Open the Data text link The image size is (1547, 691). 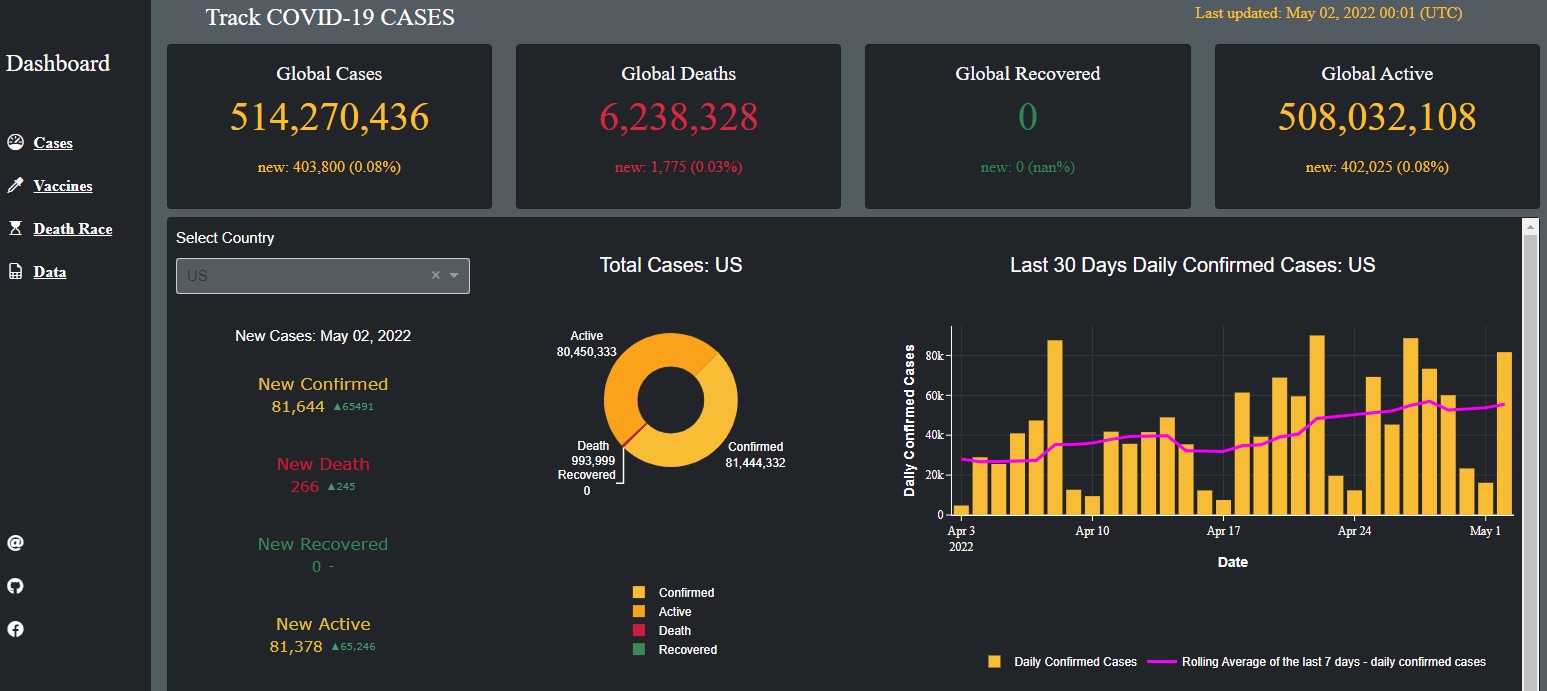(50, 272)
